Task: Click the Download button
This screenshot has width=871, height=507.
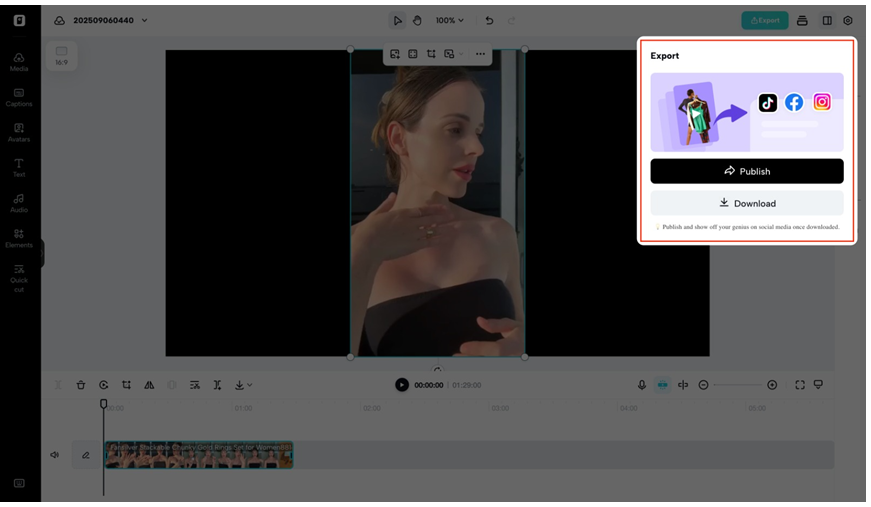Action: [746, 203]
